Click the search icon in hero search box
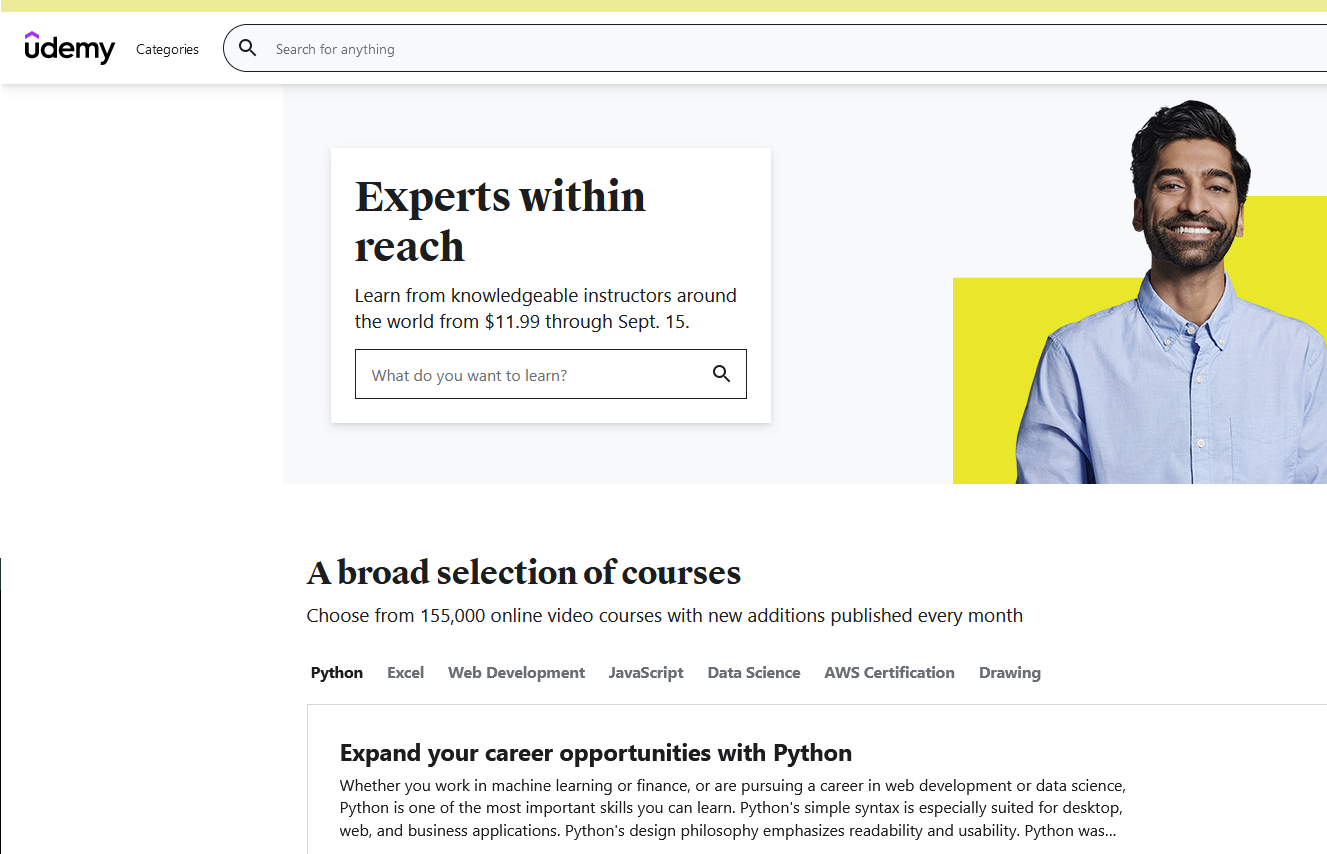The image size is (1327, 854). (x=721, y=374)
